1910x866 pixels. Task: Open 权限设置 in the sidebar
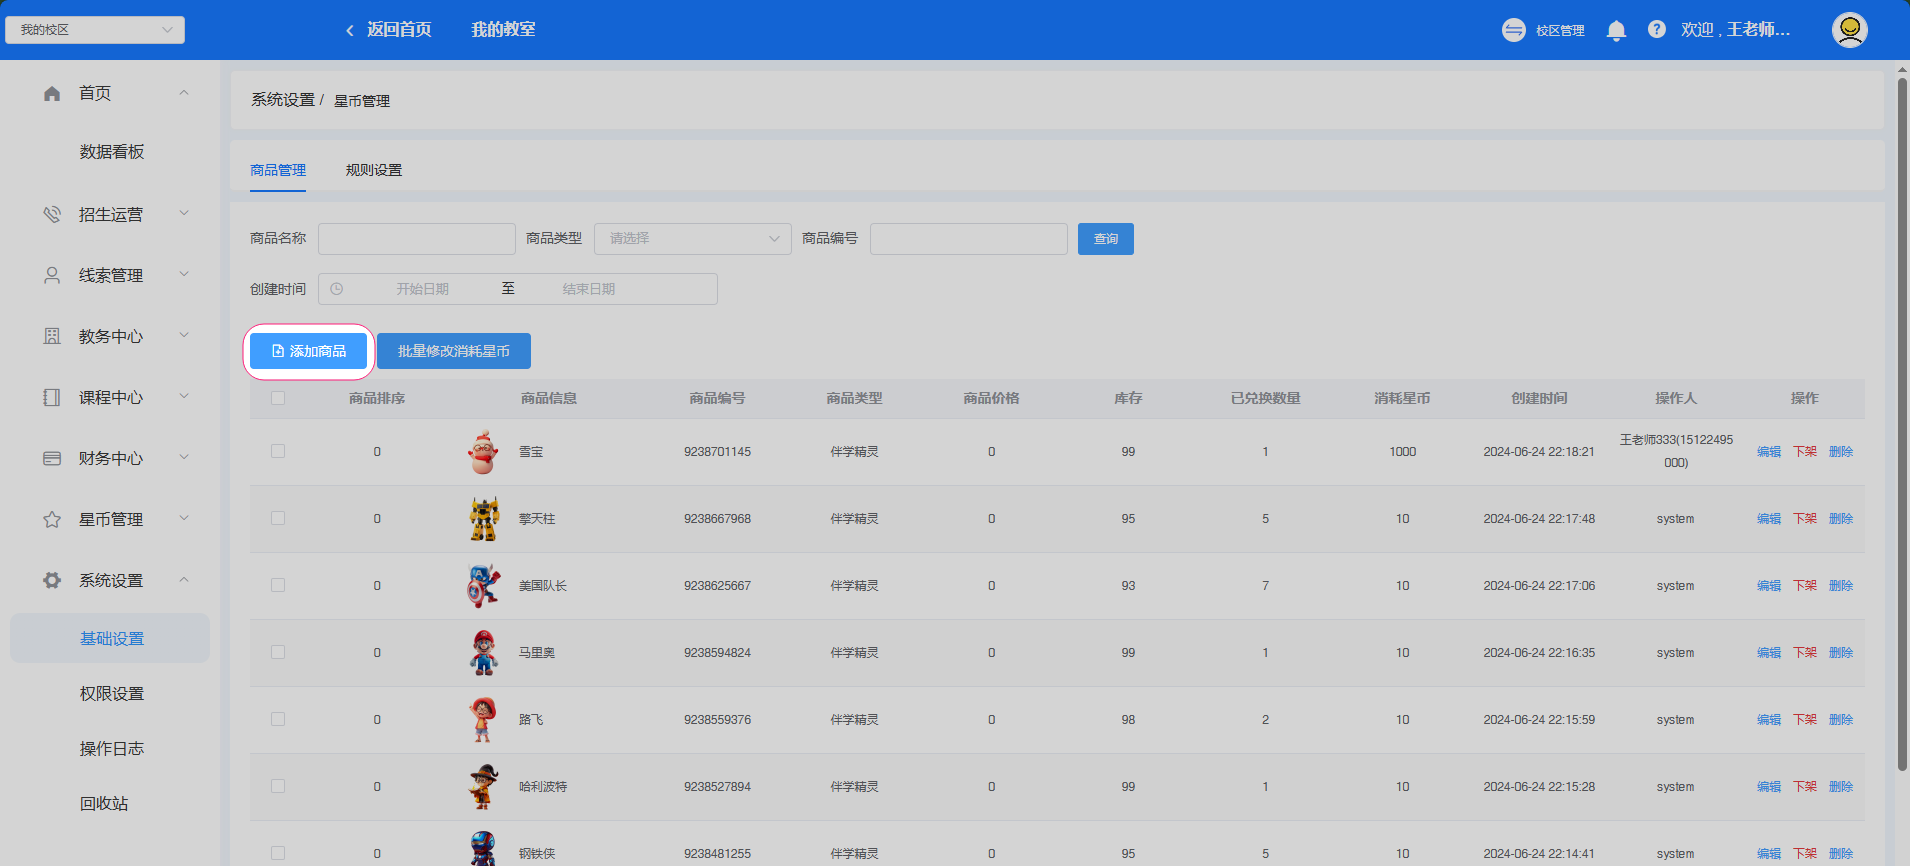(x=112, y=694)
